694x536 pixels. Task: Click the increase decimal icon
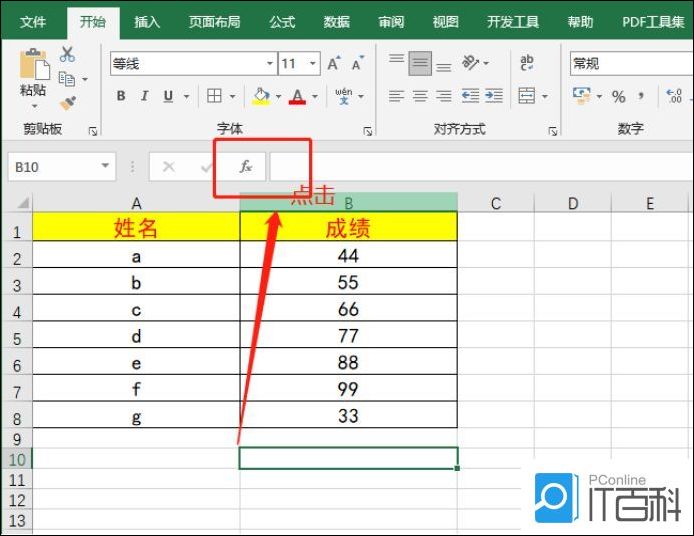(x=674, y=96)
